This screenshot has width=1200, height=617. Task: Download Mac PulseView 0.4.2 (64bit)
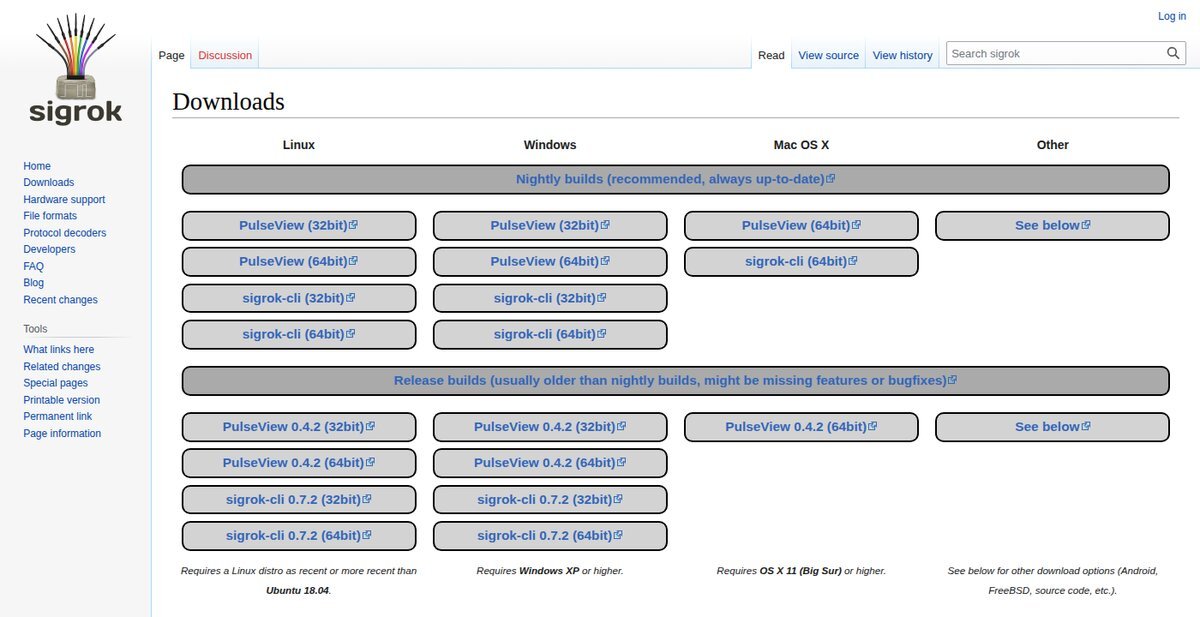click(x=801, y=426)
